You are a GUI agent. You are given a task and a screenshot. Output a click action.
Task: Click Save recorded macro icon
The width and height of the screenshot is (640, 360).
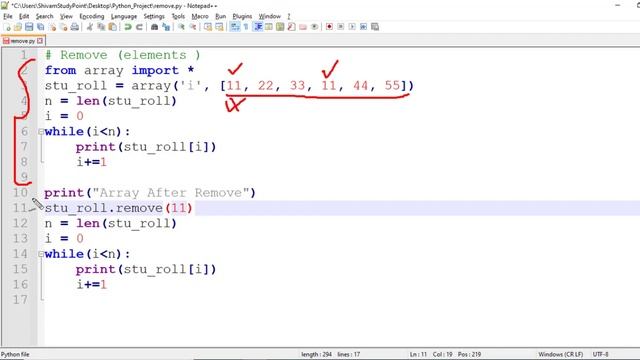(x=375, y=27)
